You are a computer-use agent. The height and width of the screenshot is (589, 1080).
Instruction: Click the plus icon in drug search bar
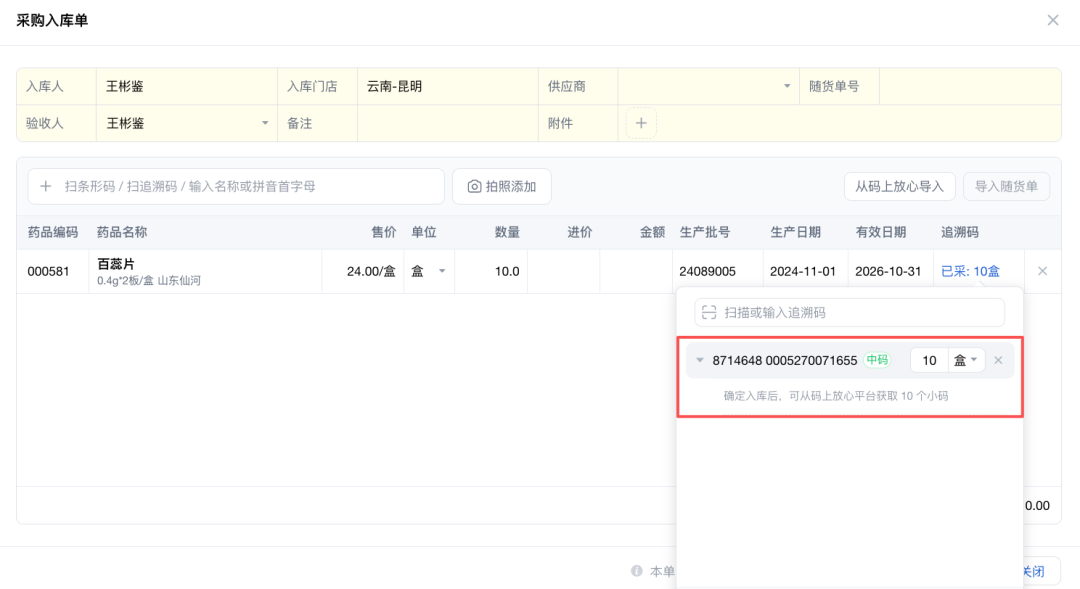(x=46, y=186)
